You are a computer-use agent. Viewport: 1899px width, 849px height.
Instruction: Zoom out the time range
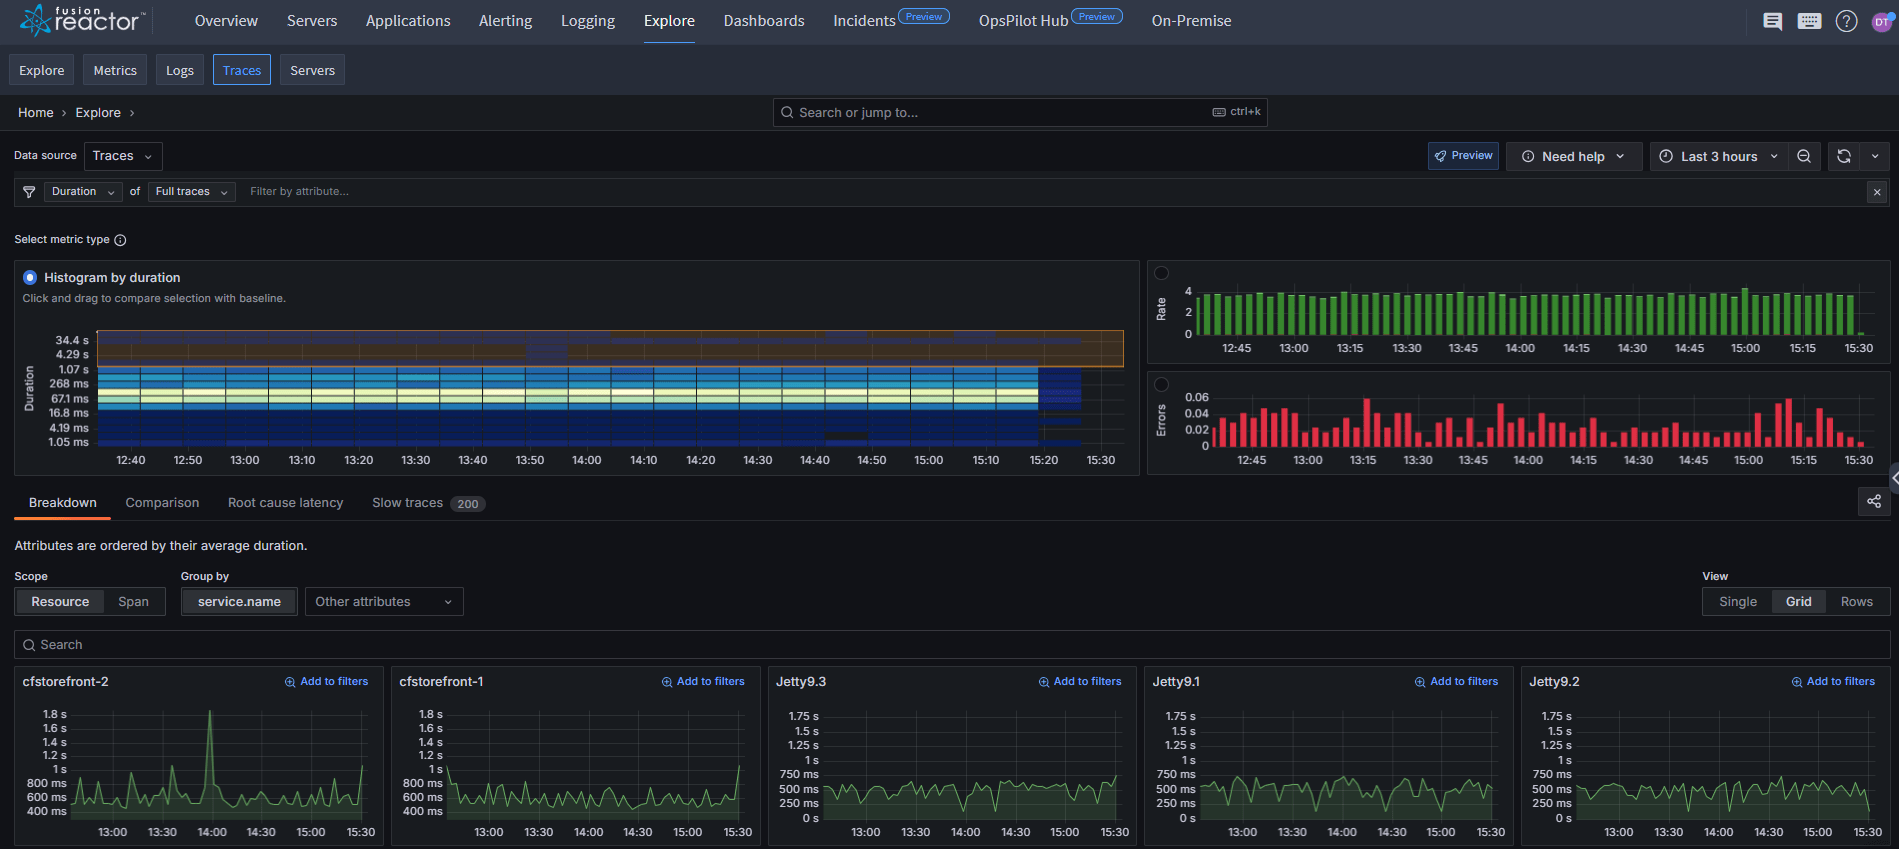coord(1804,156)
